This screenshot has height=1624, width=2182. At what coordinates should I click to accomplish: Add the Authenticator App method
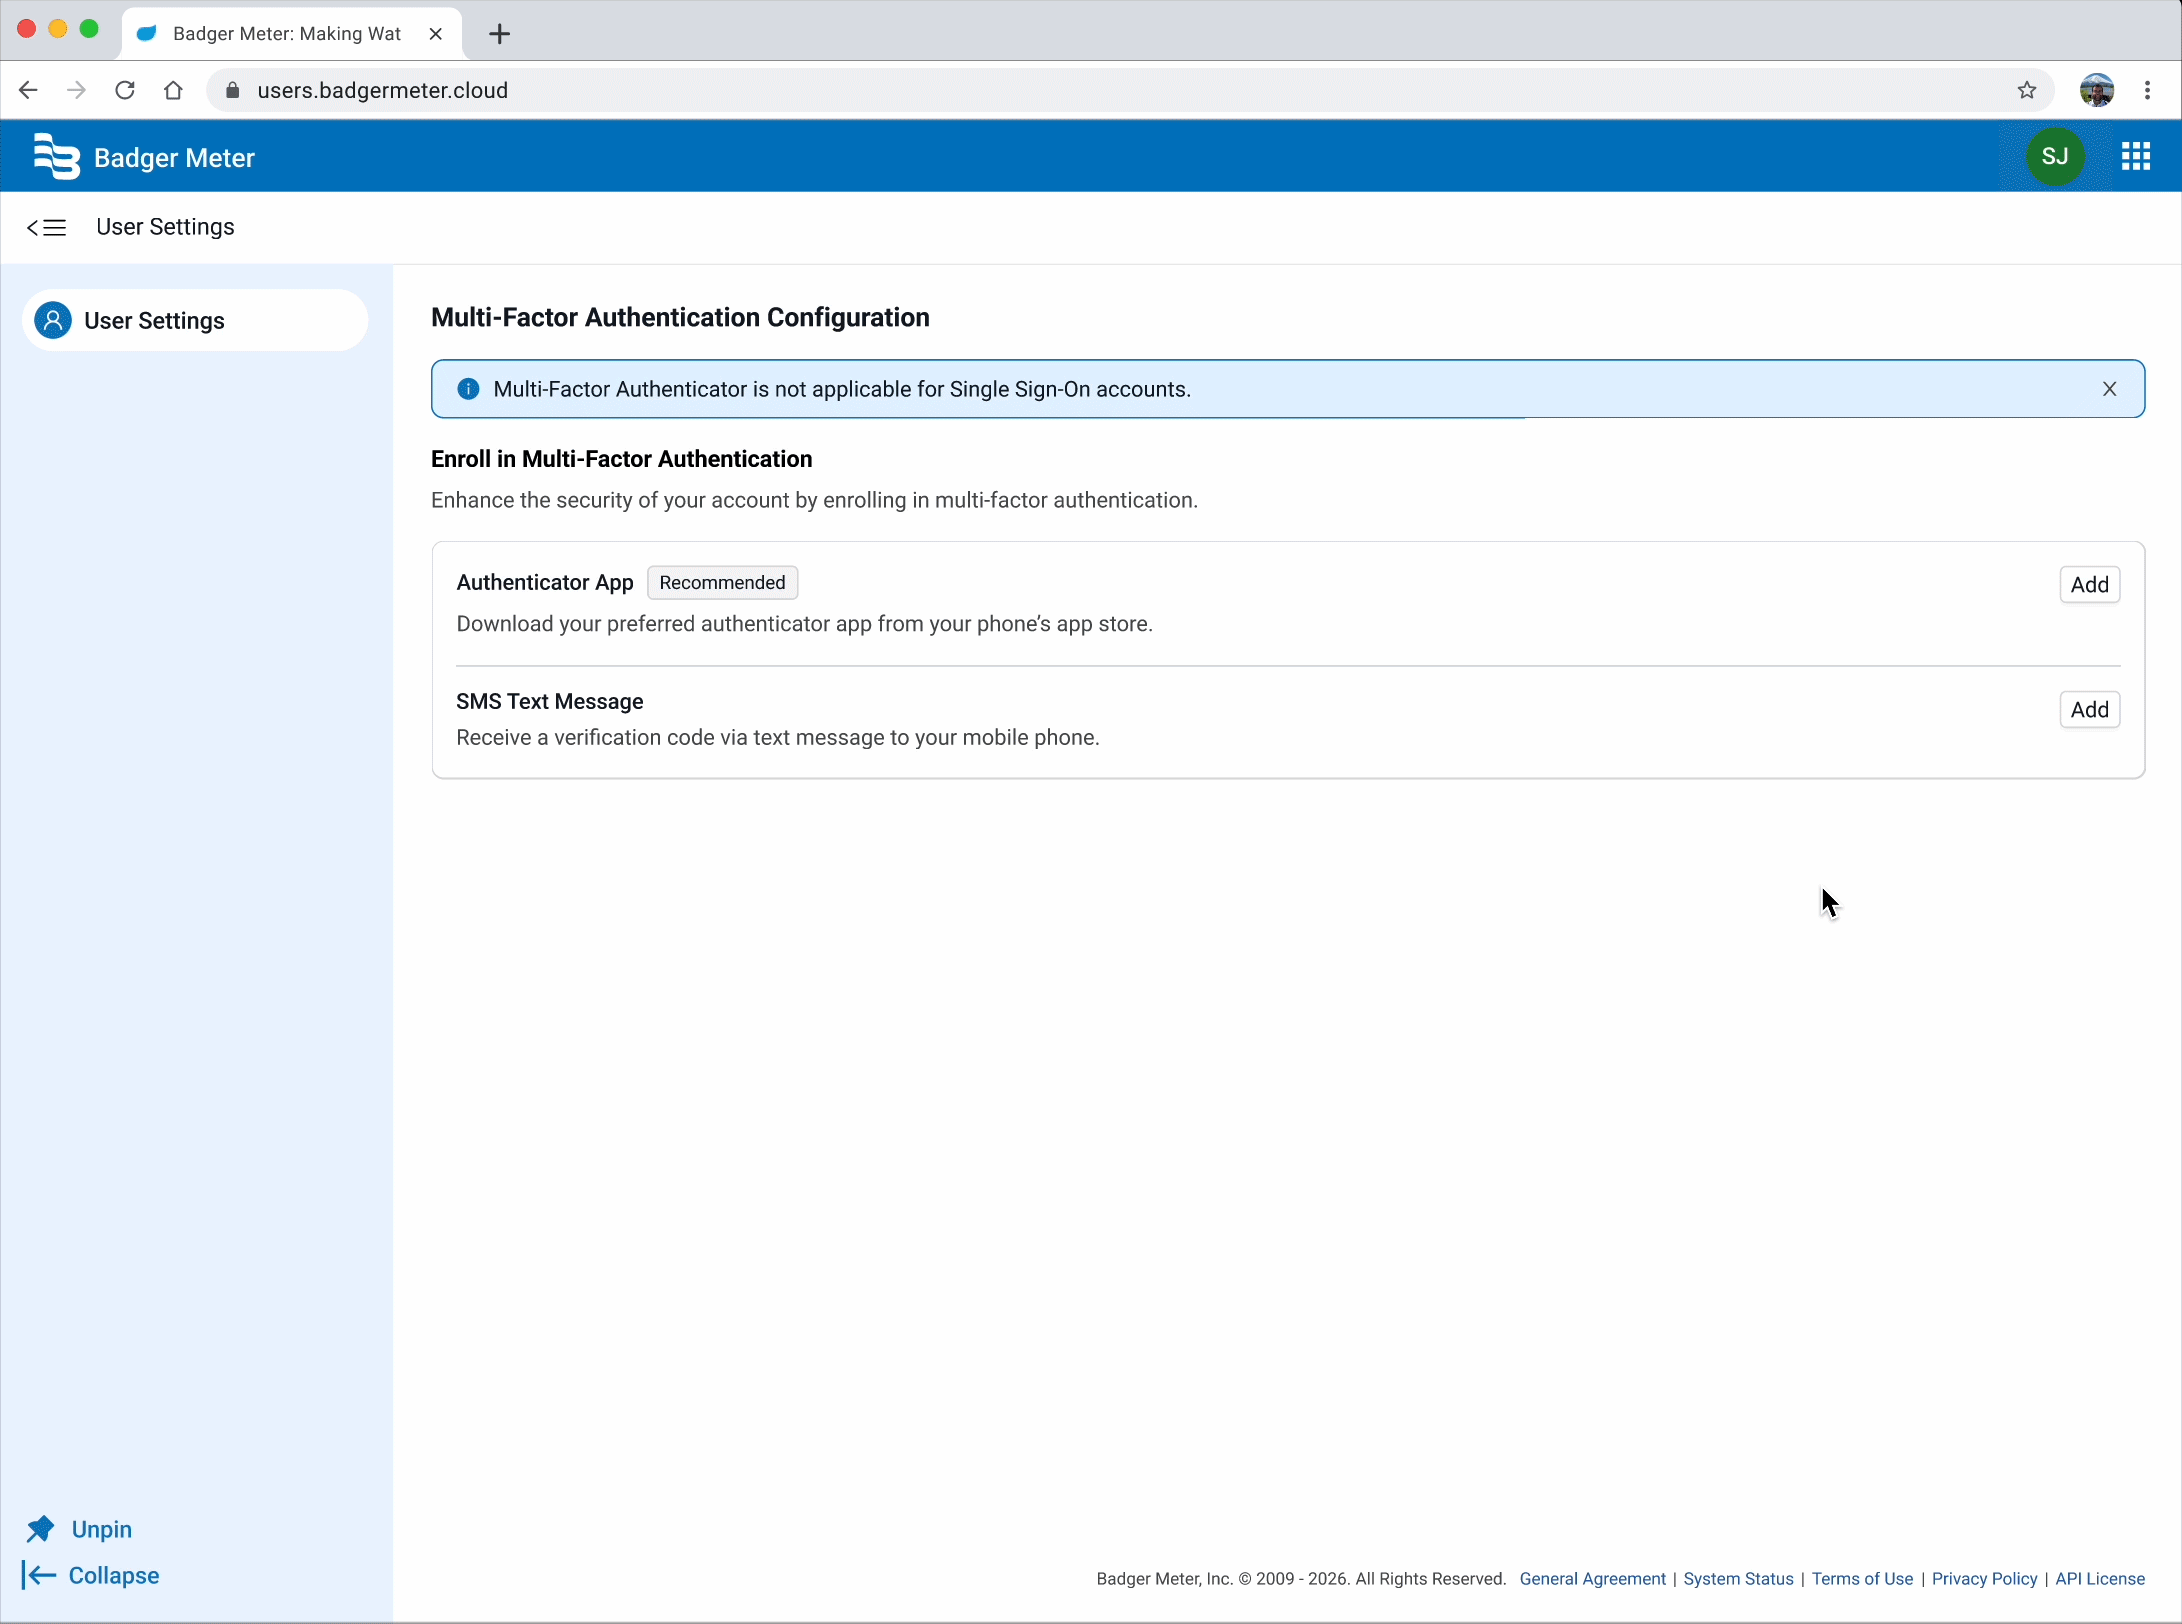tap(2089, 585)
